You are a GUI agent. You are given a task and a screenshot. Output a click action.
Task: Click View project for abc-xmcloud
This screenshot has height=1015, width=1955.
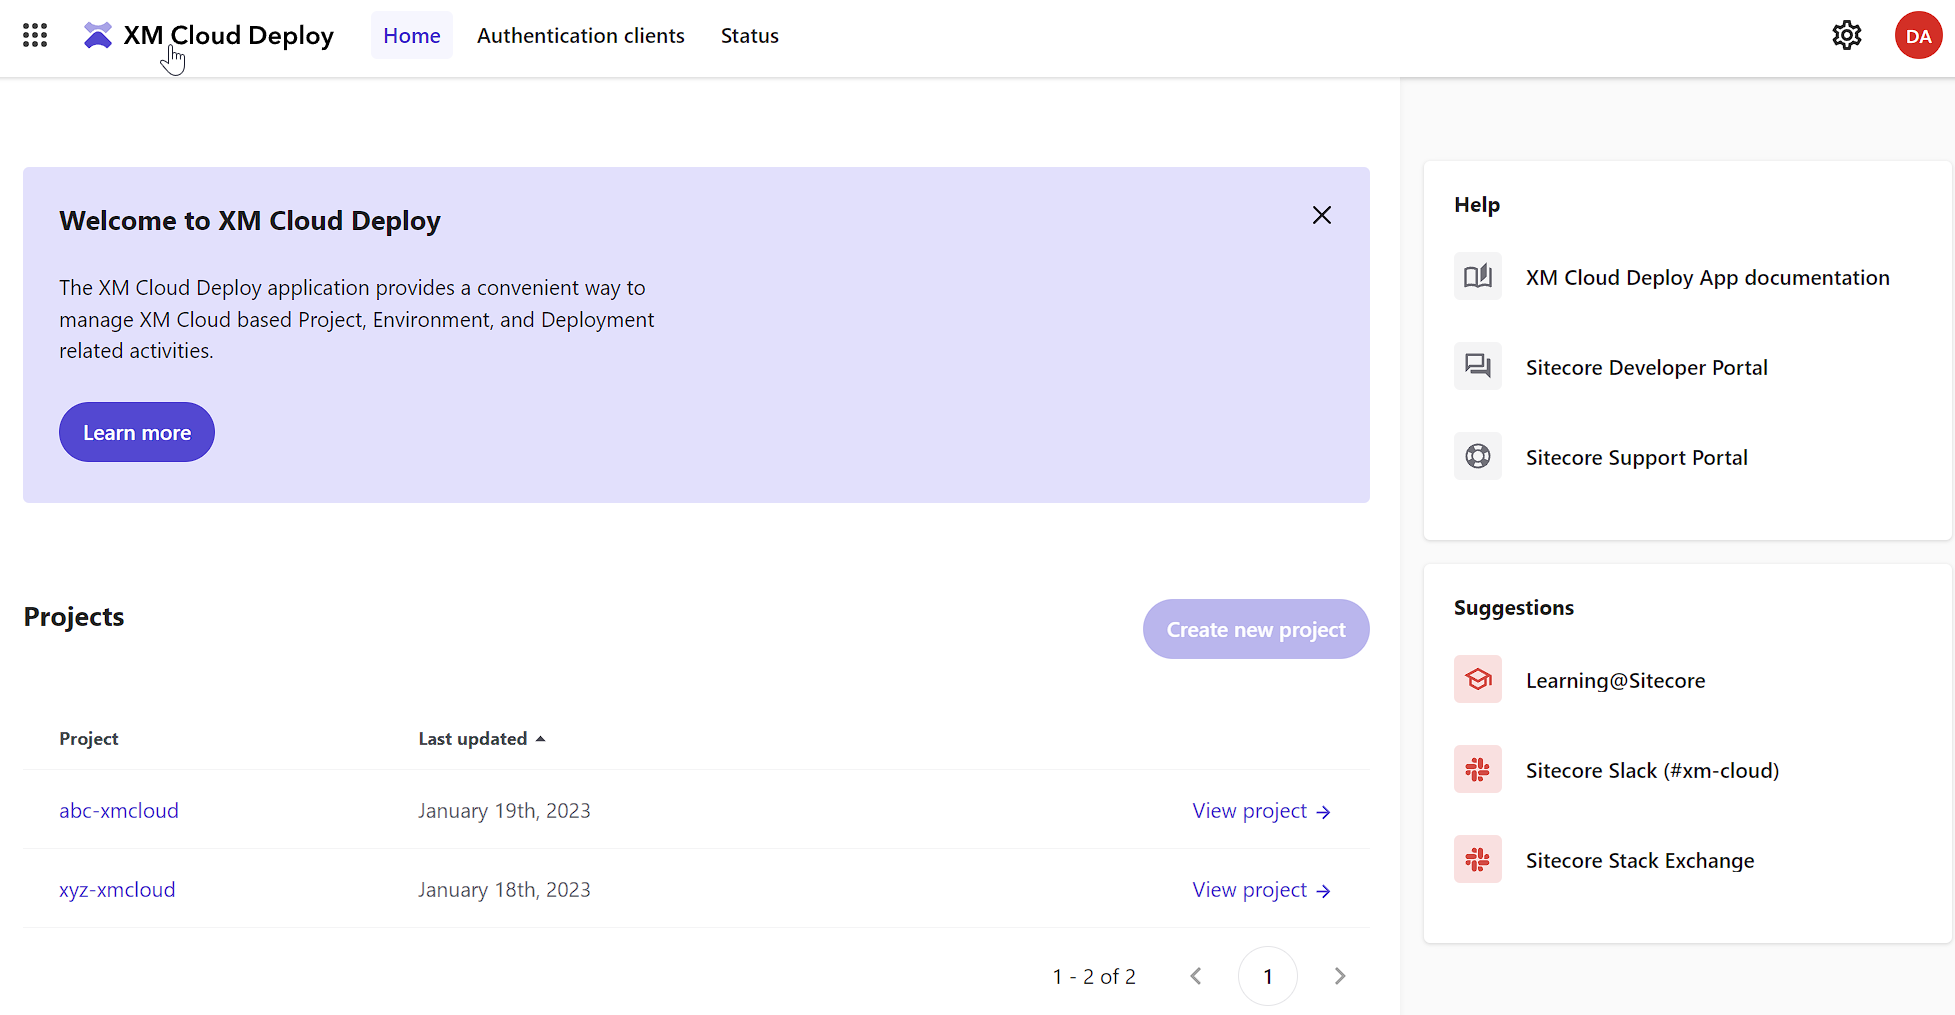click(1261, 810)
